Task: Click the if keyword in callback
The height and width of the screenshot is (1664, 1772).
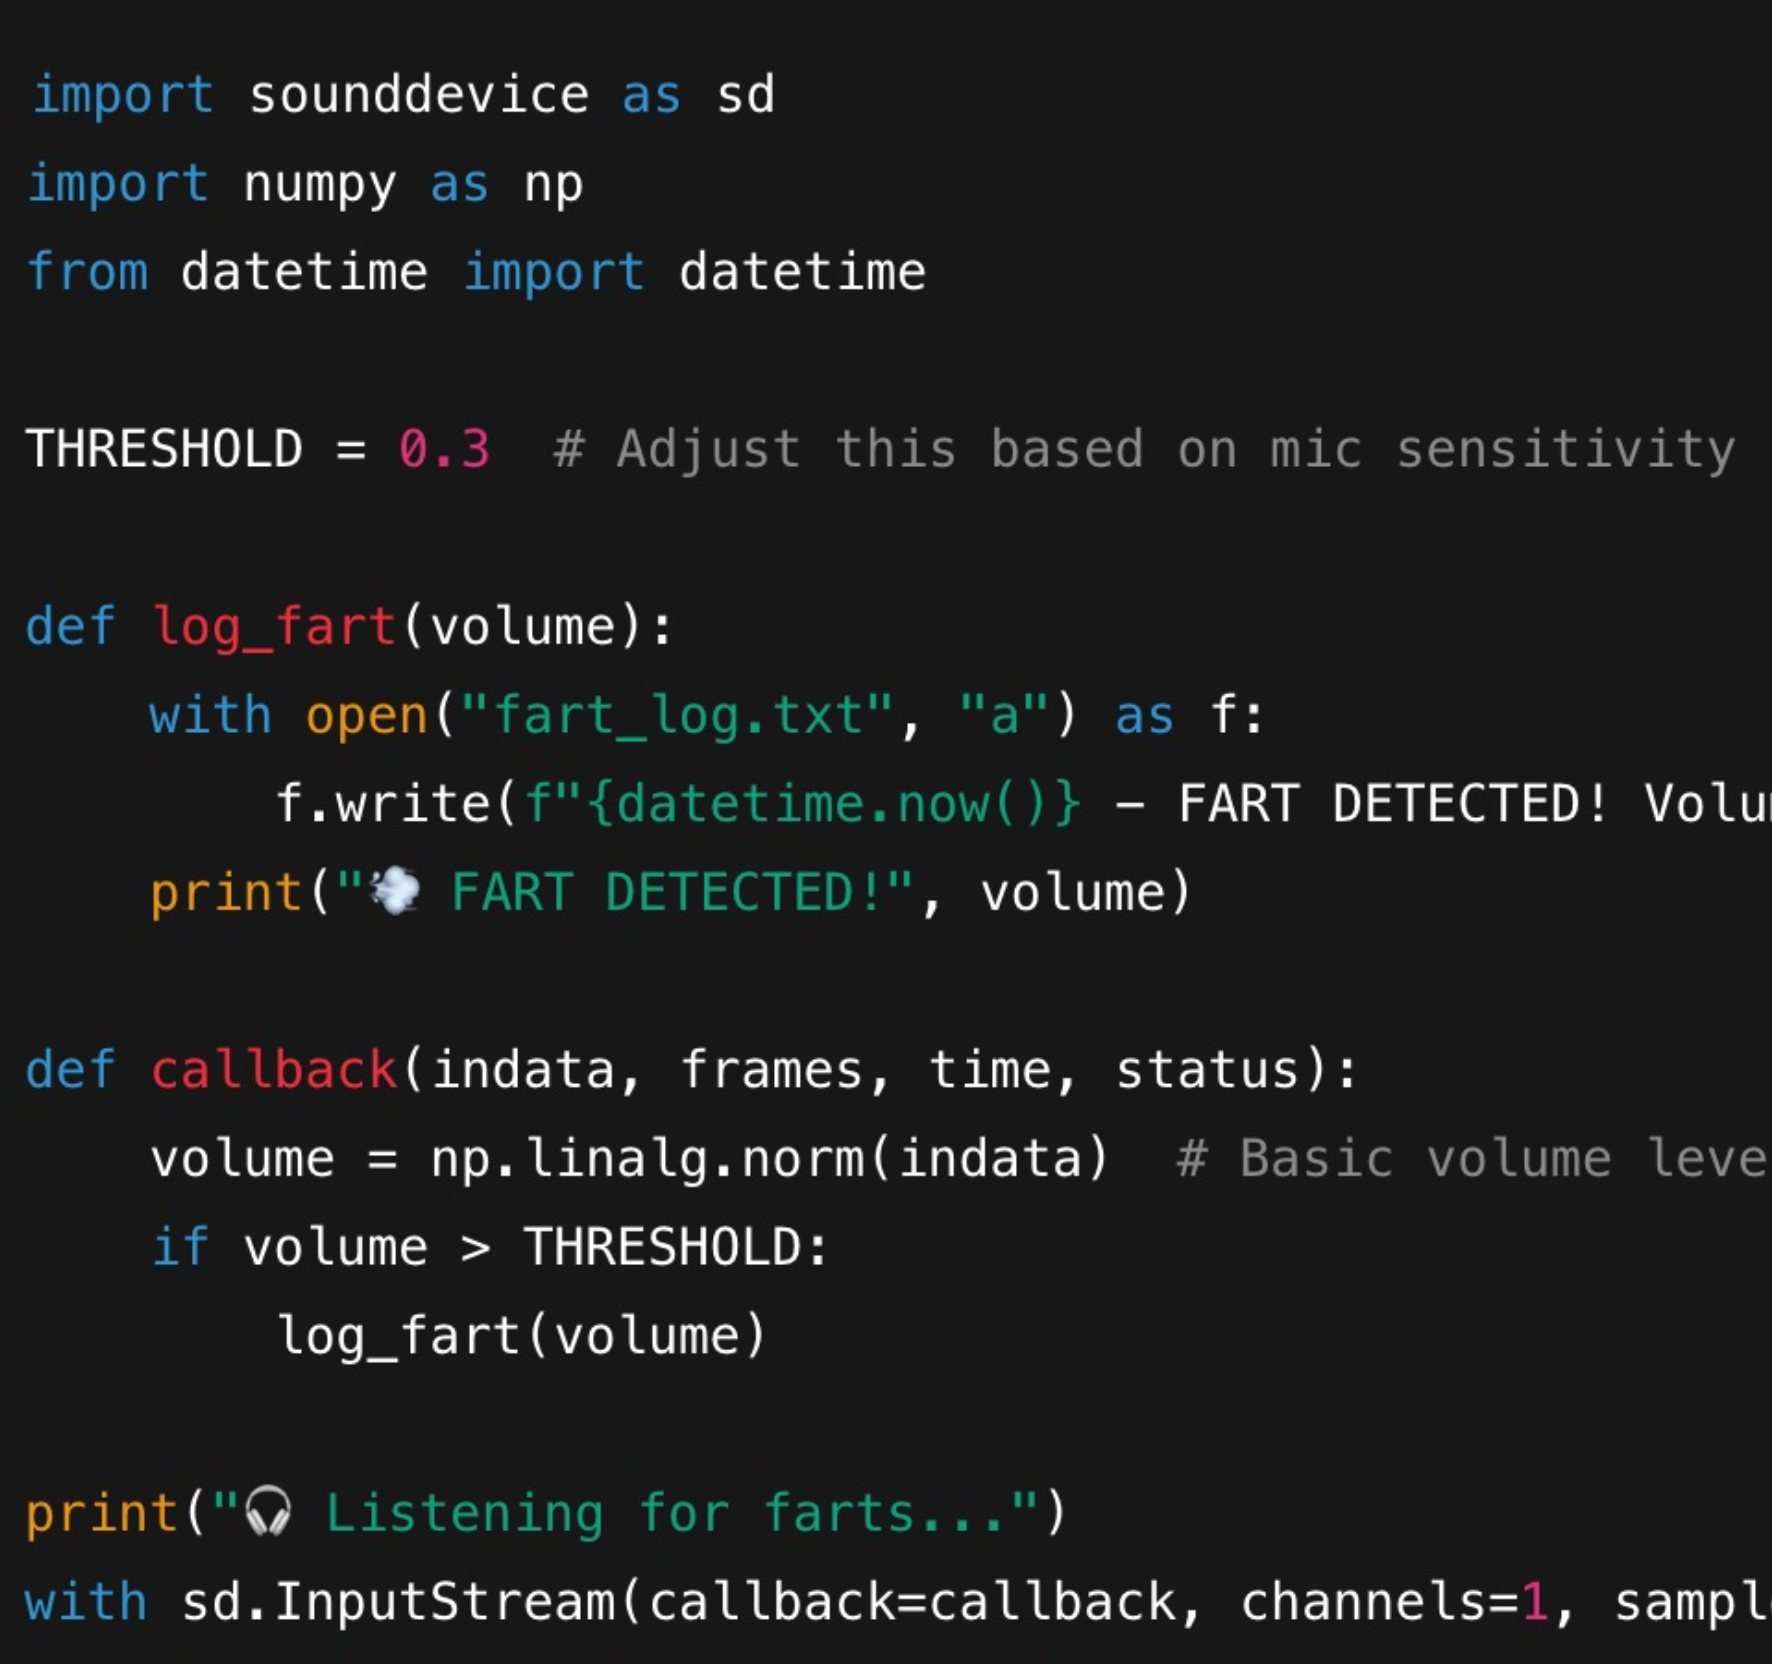Action: (x=181, y=1247)
